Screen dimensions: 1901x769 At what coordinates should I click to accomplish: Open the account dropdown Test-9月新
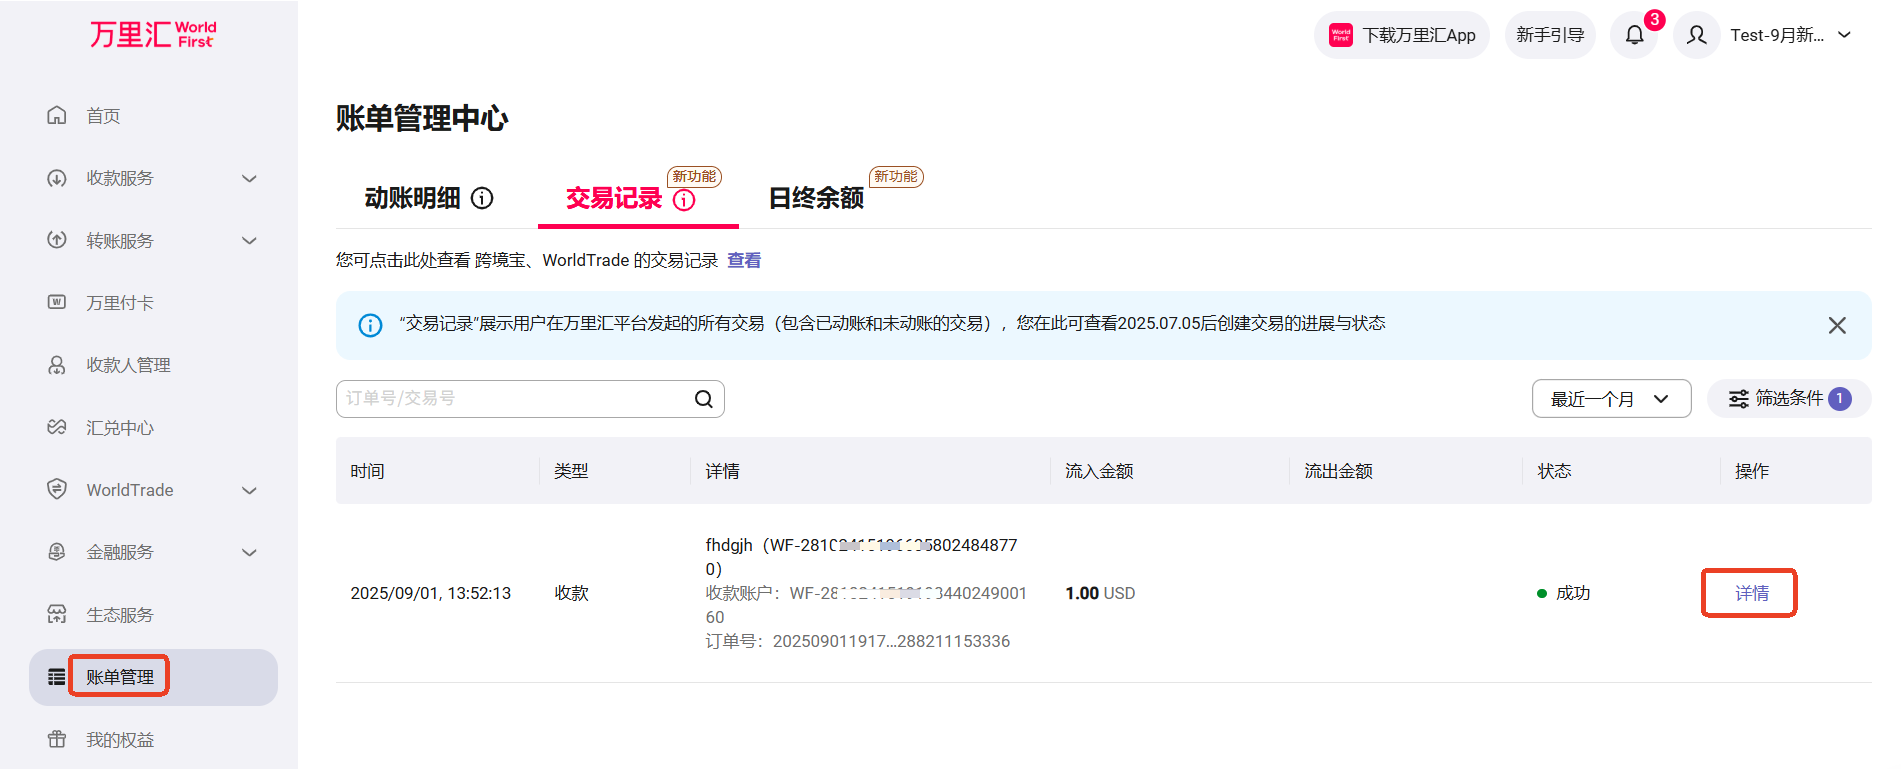tap(1790, 36)
